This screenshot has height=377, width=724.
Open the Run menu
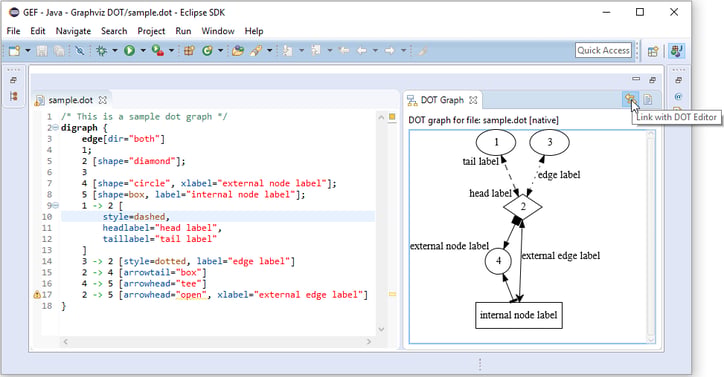(x=183, y=31)
